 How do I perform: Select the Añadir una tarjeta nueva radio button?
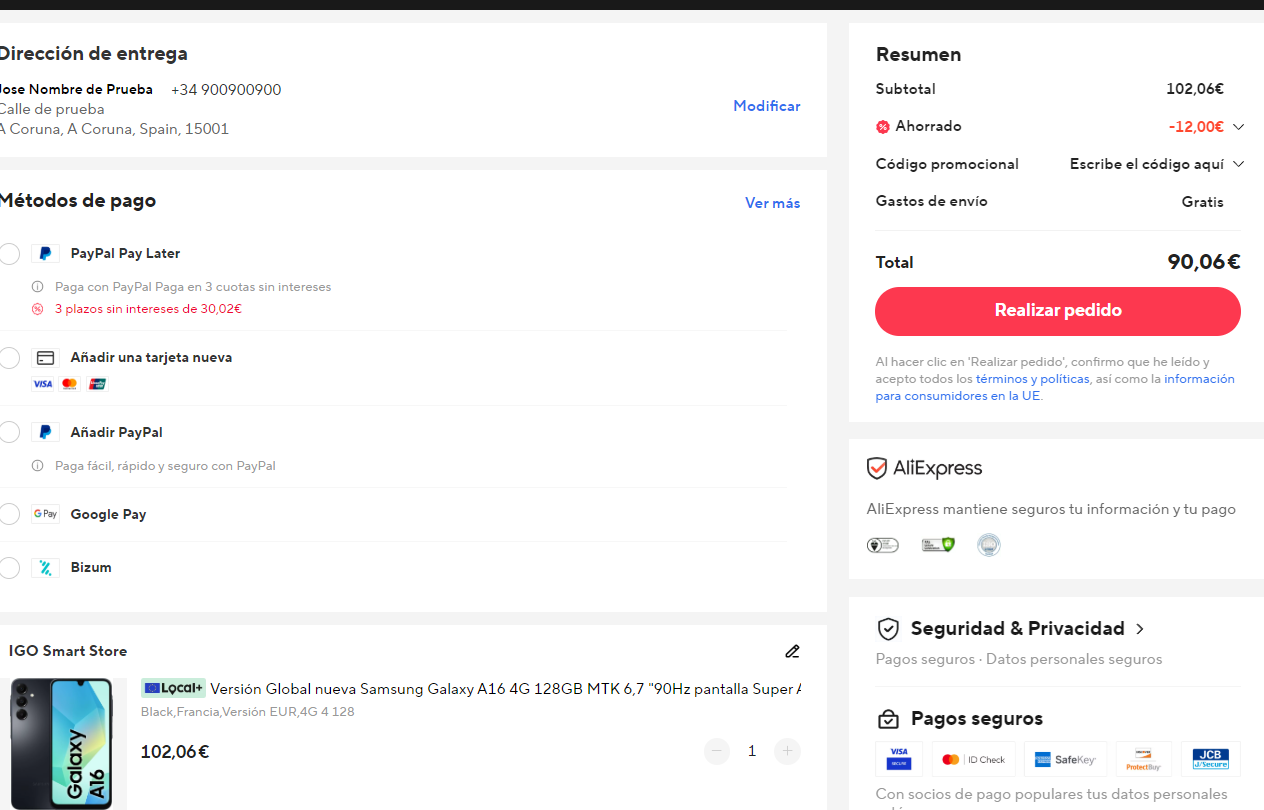click(8, 358)
